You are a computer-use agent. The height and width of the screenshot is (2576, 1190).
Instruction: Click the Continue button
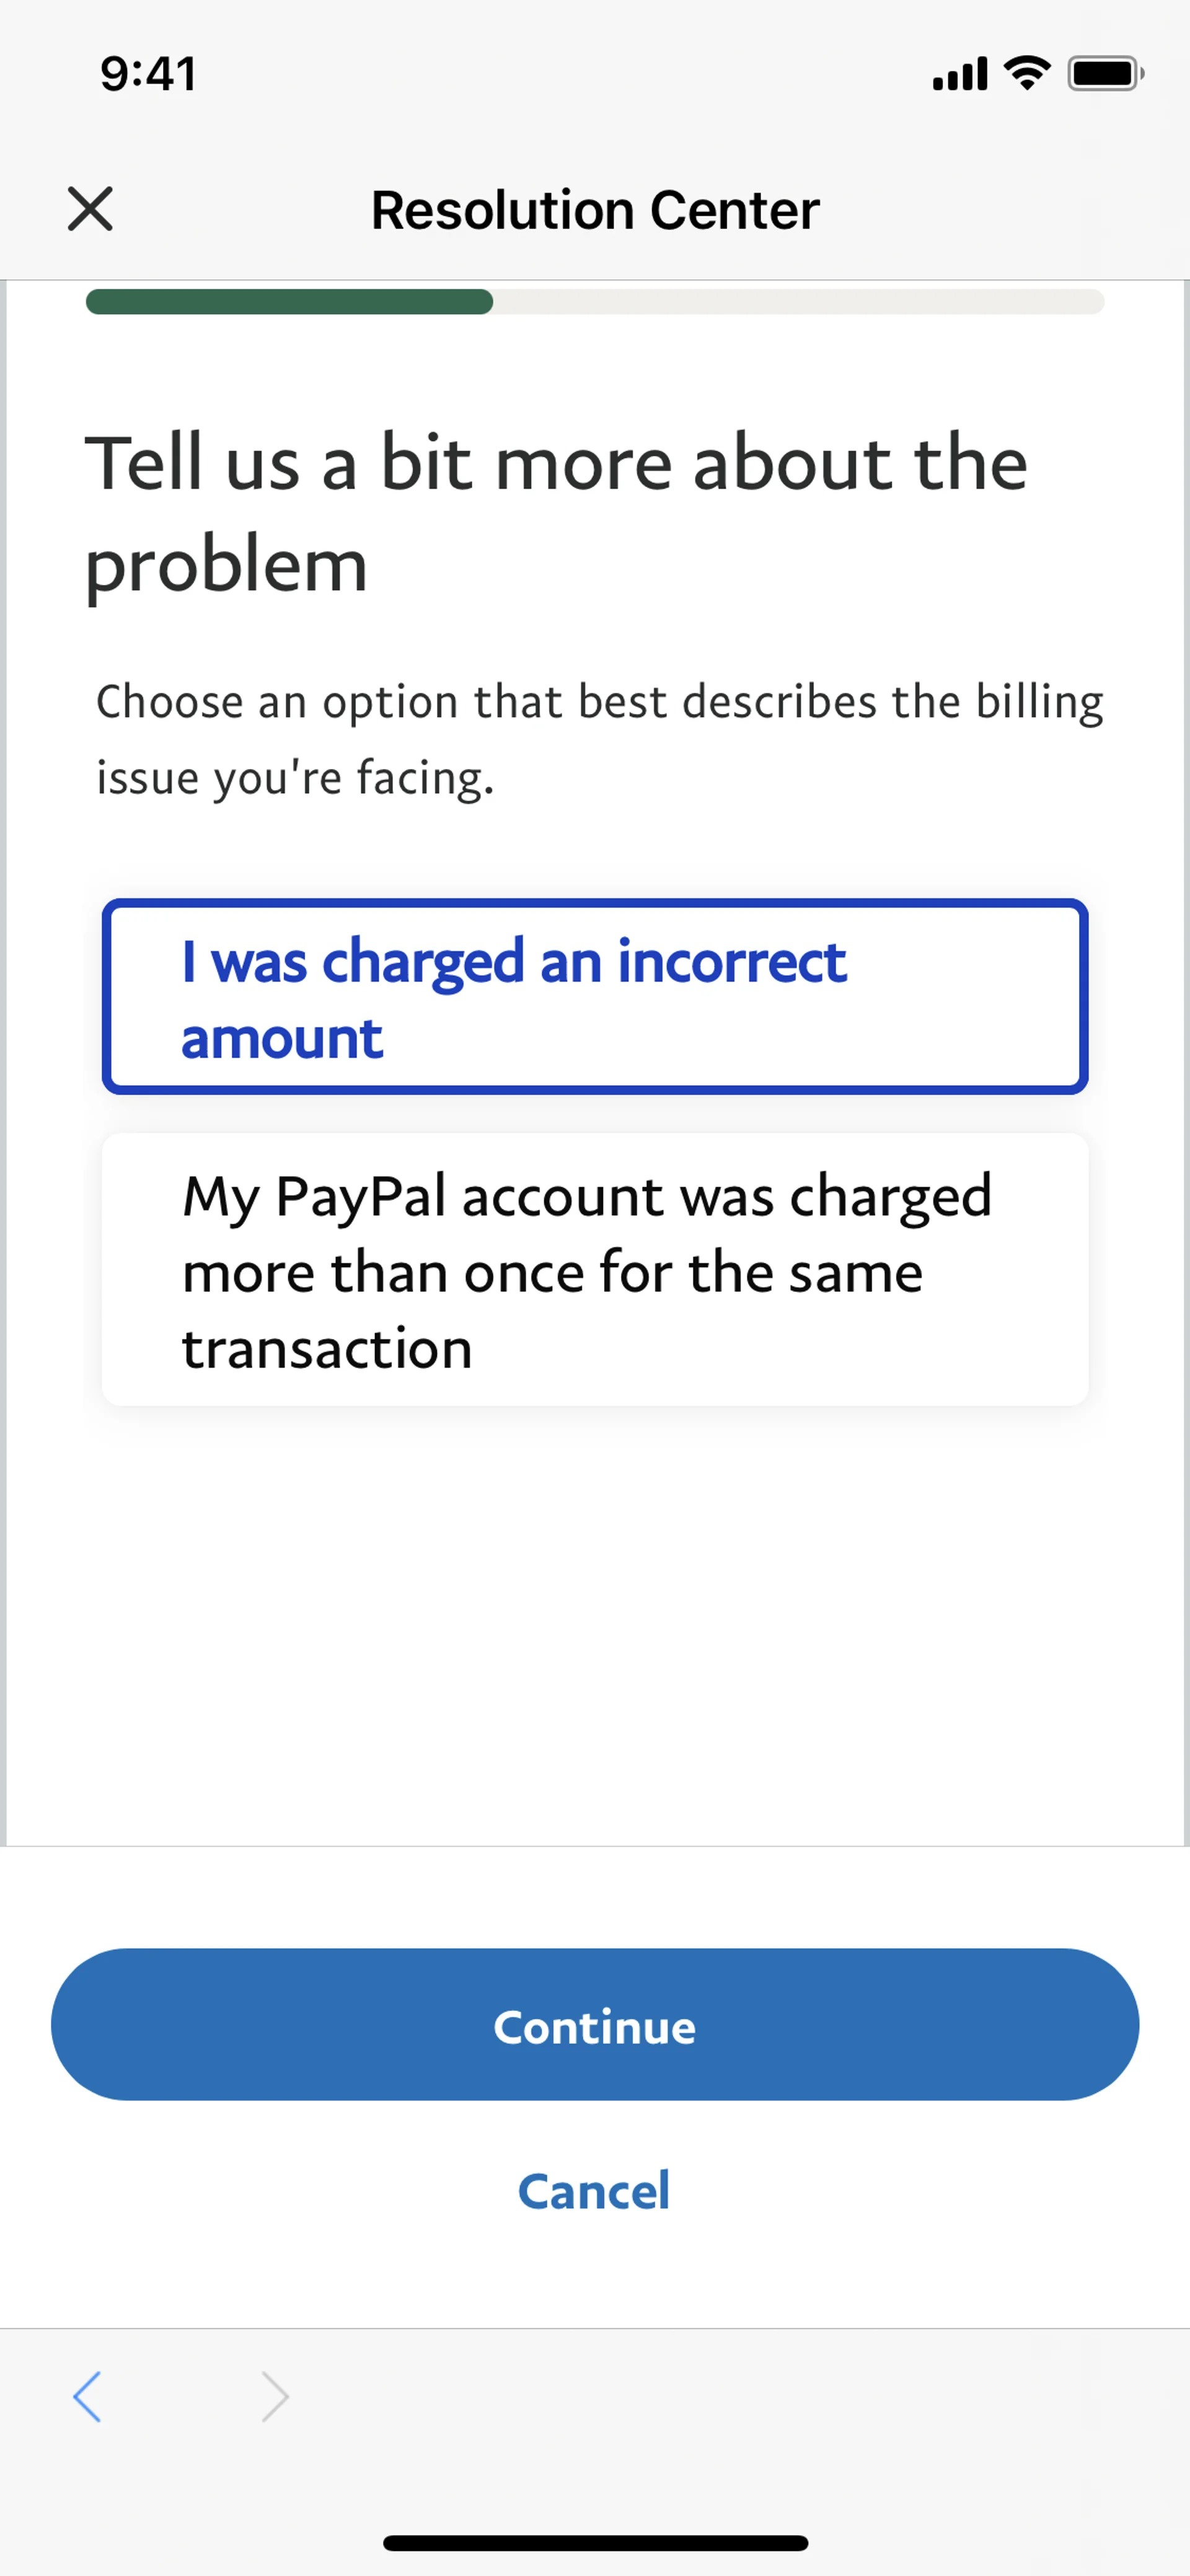pyautogui.click(x=595, y=2025)
